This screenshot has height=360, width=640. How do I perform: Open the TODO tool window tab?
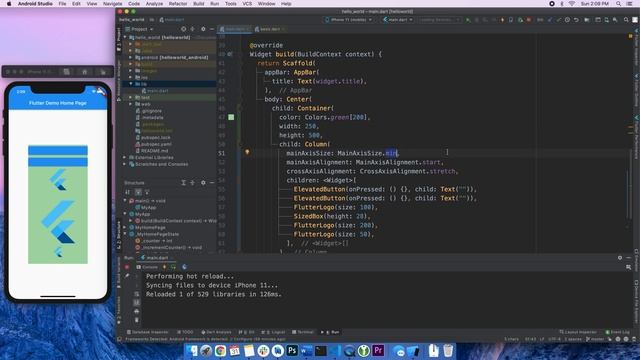(x=186, y=332)
